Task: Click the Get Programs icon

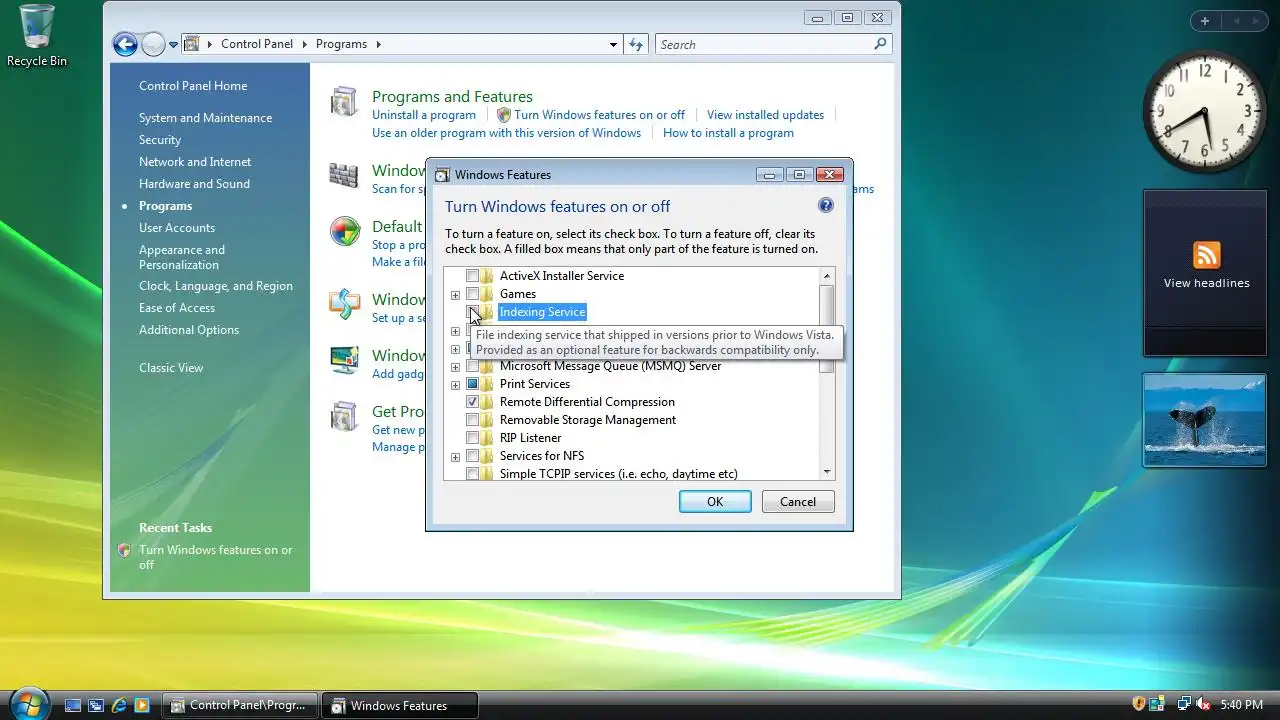Action: coord(344,416)
